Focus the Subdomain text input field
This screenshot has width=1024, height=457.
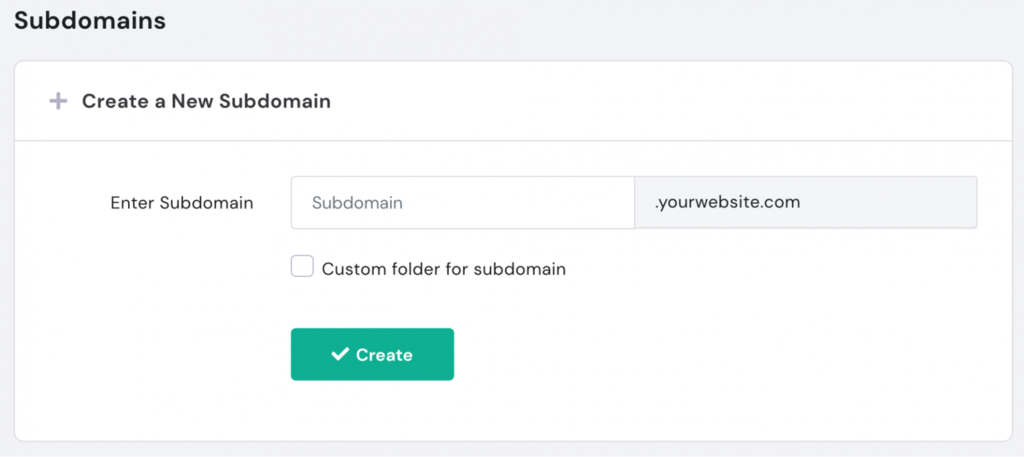click(462, 202)
